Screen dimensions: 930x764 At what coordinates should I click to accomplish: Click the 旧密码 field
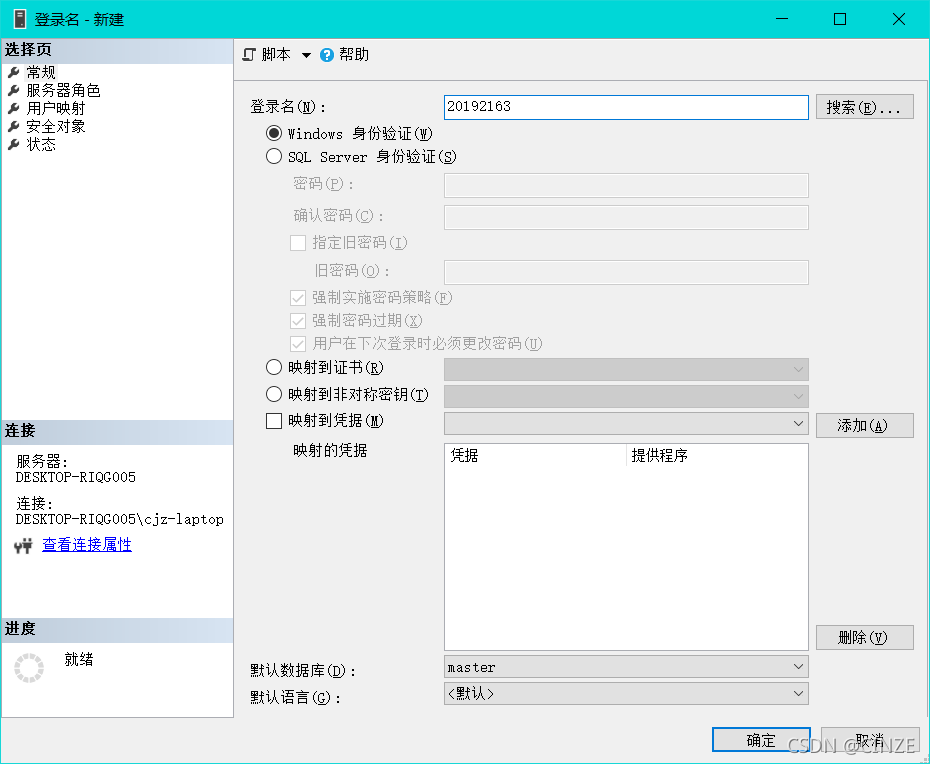[x=626, y=272]
